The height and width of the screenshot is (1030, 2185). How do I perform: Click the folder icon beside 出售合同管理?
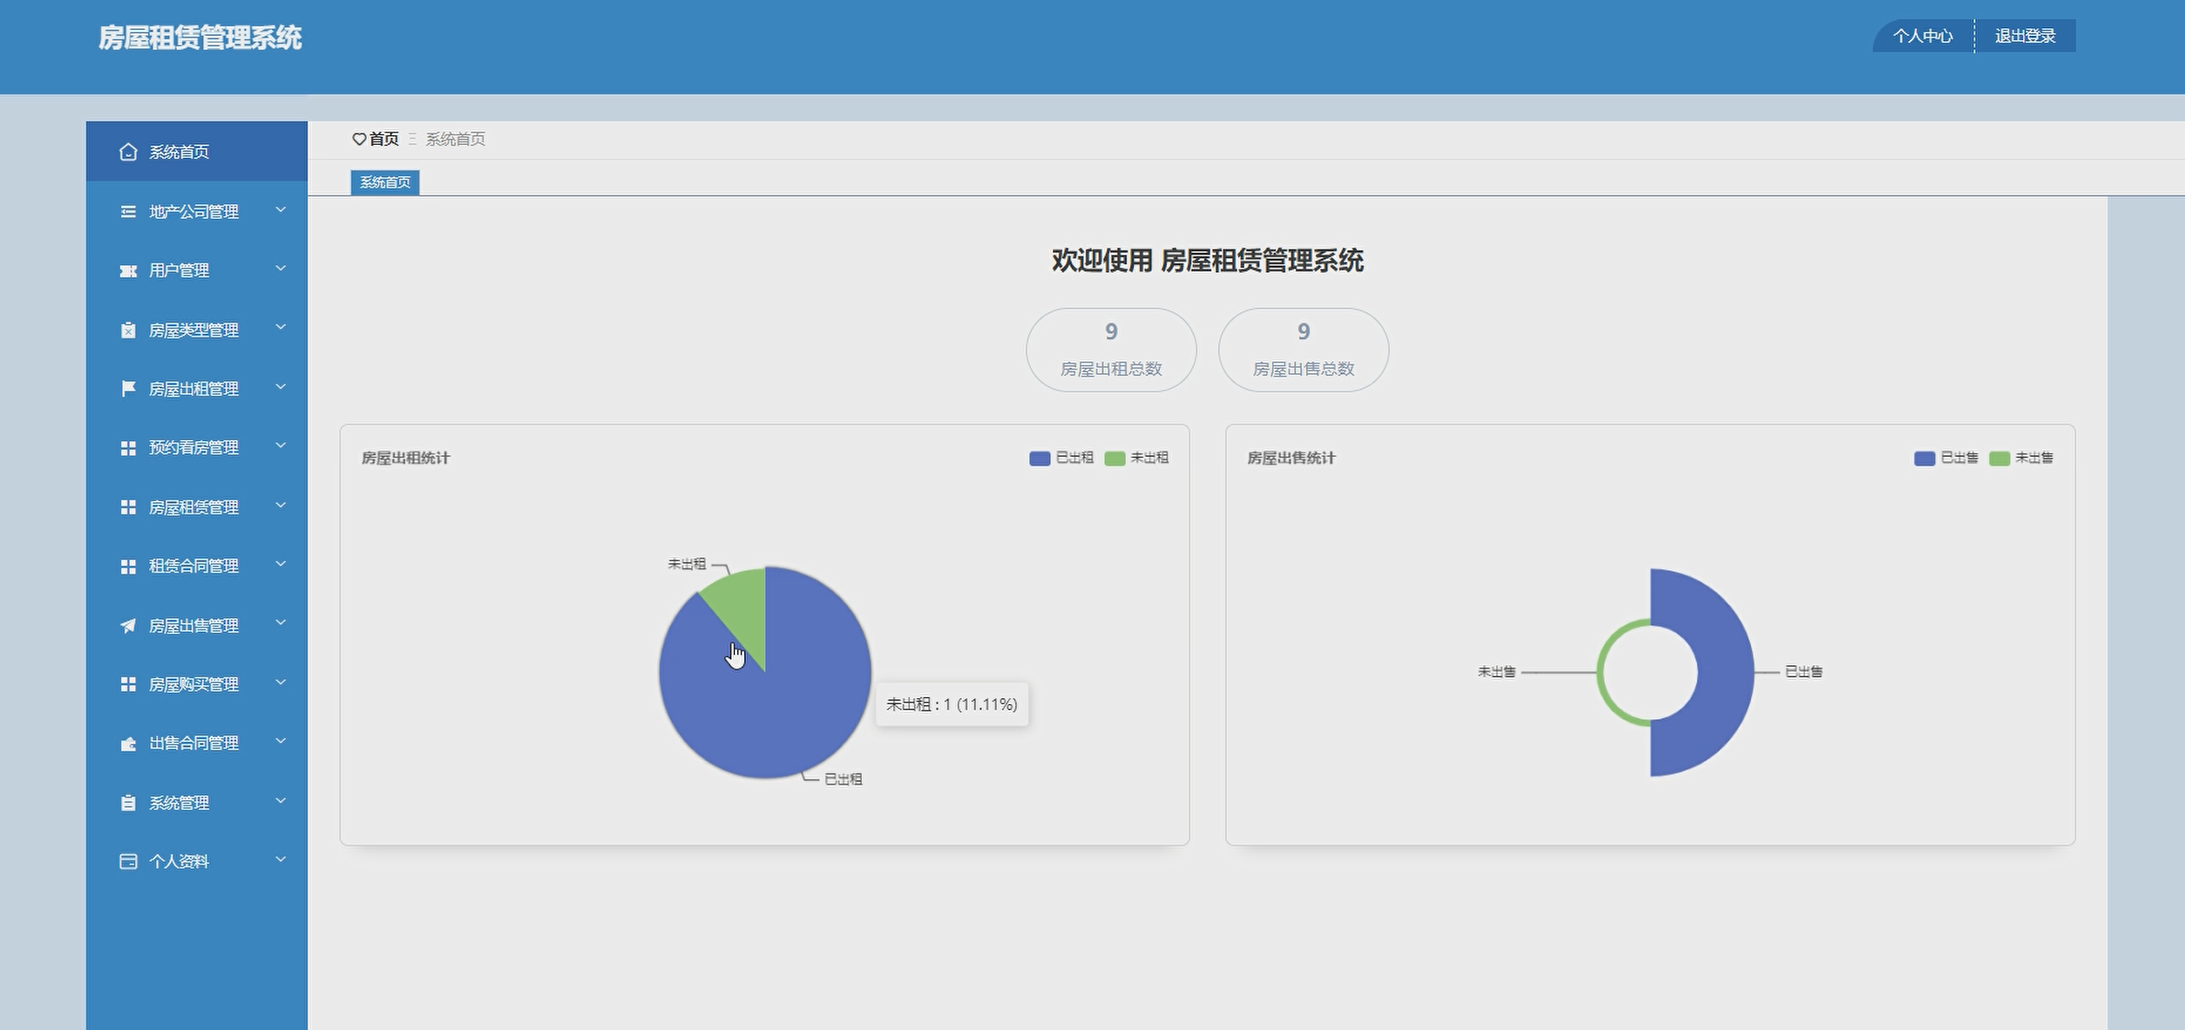point(128,743)
